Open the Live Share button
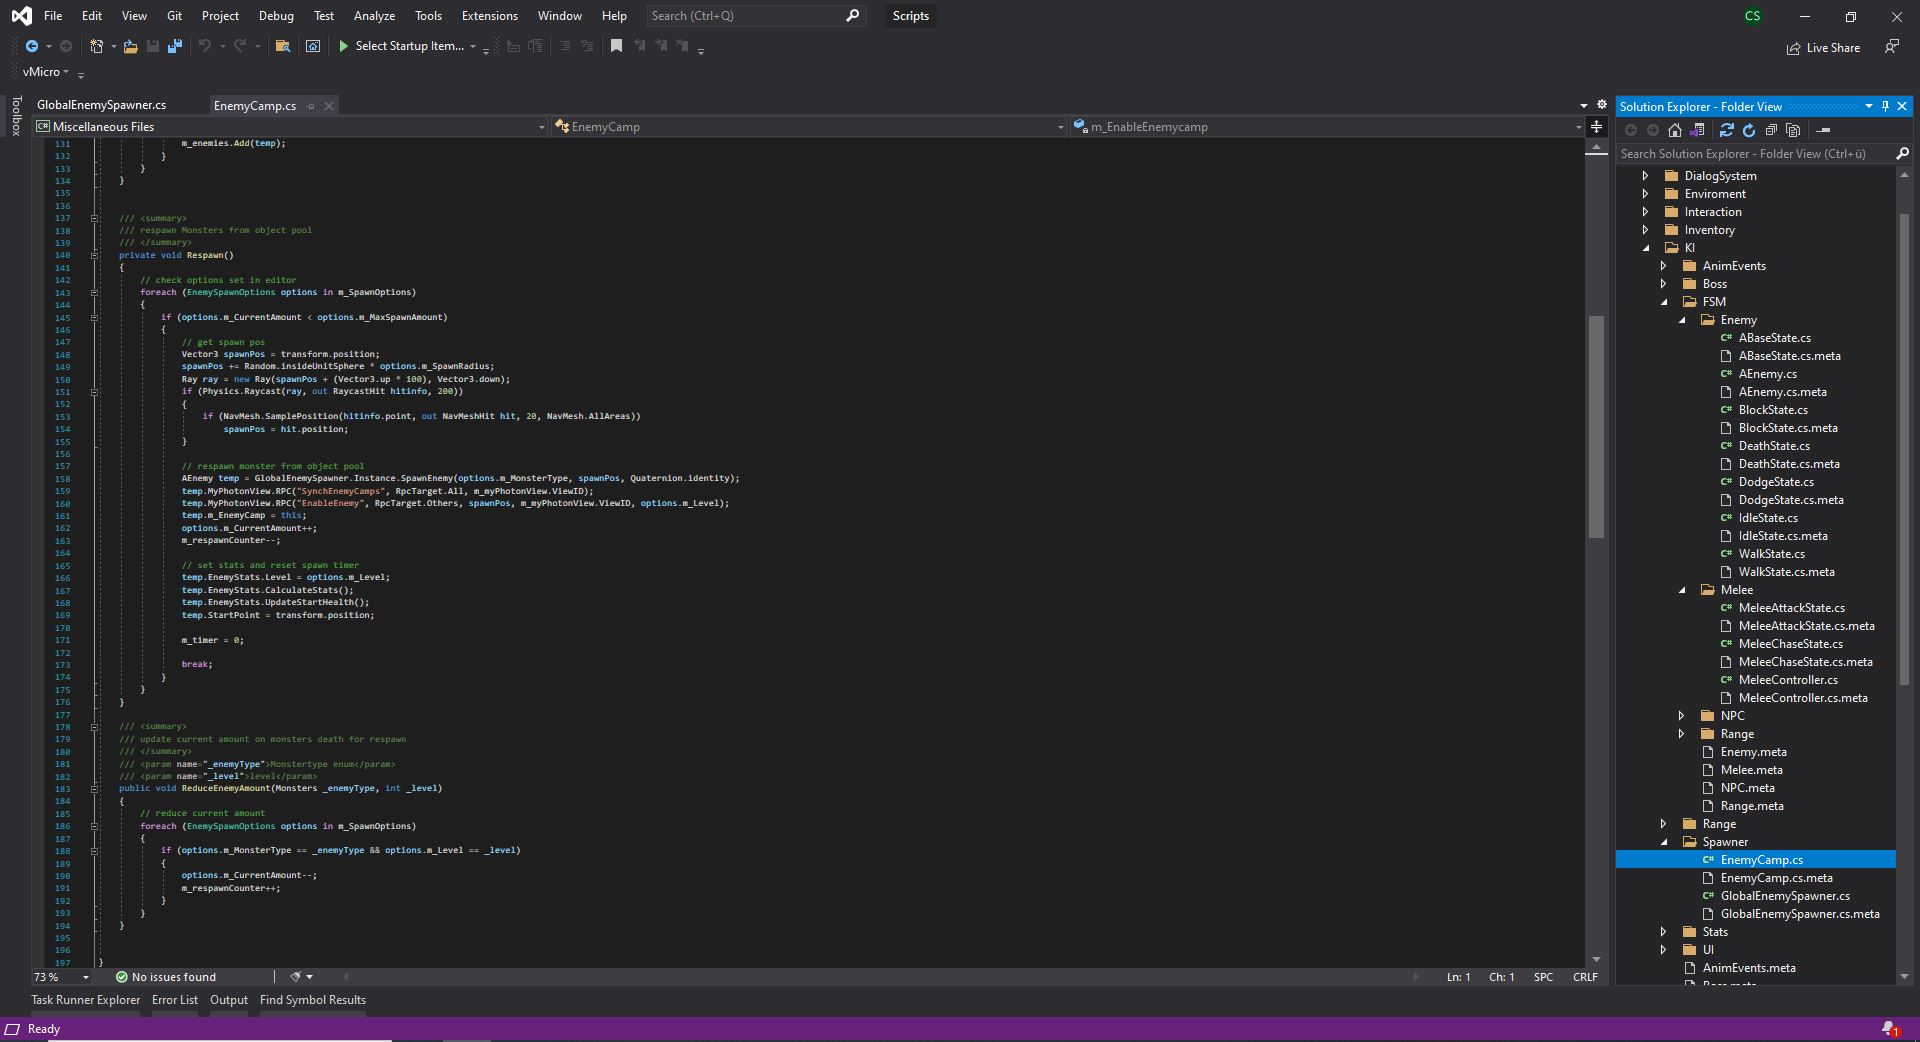1920x1042 pixels. pyautogui.click(x=1823, y=48)
